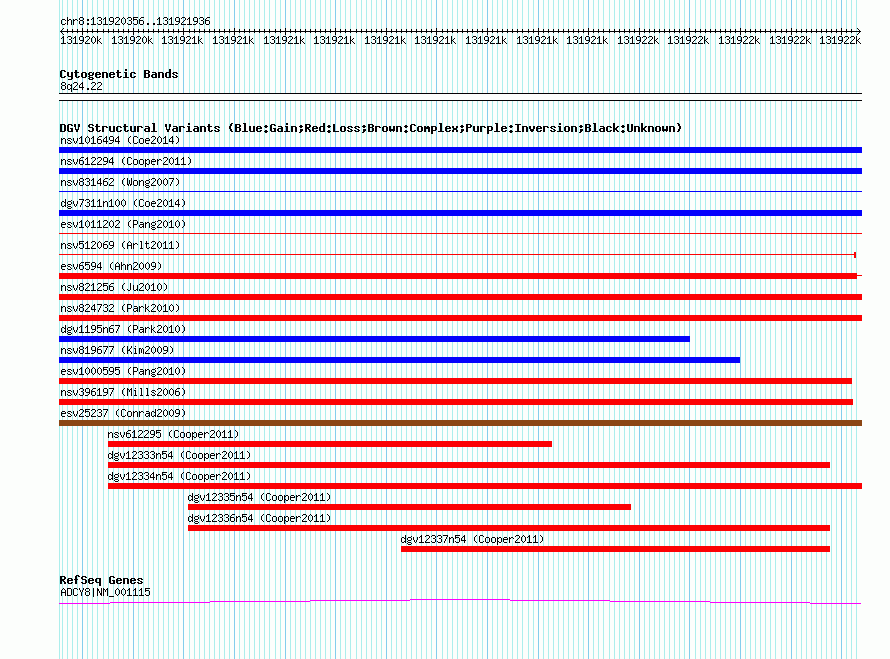Click the esv1000595 red loss bar

point(456,381)
